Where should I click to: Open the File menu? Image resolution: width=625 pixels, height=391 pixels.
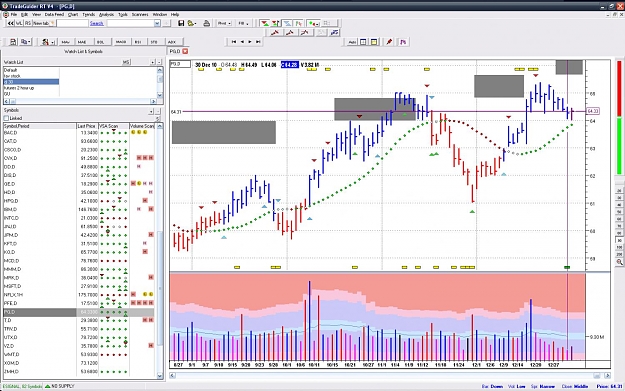pos(14,14)
